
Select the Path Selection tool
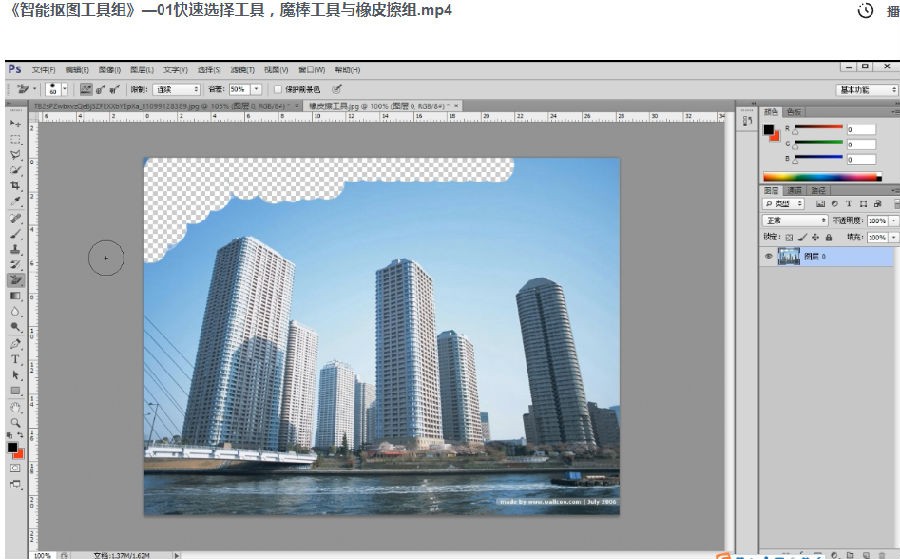[15, 375]
